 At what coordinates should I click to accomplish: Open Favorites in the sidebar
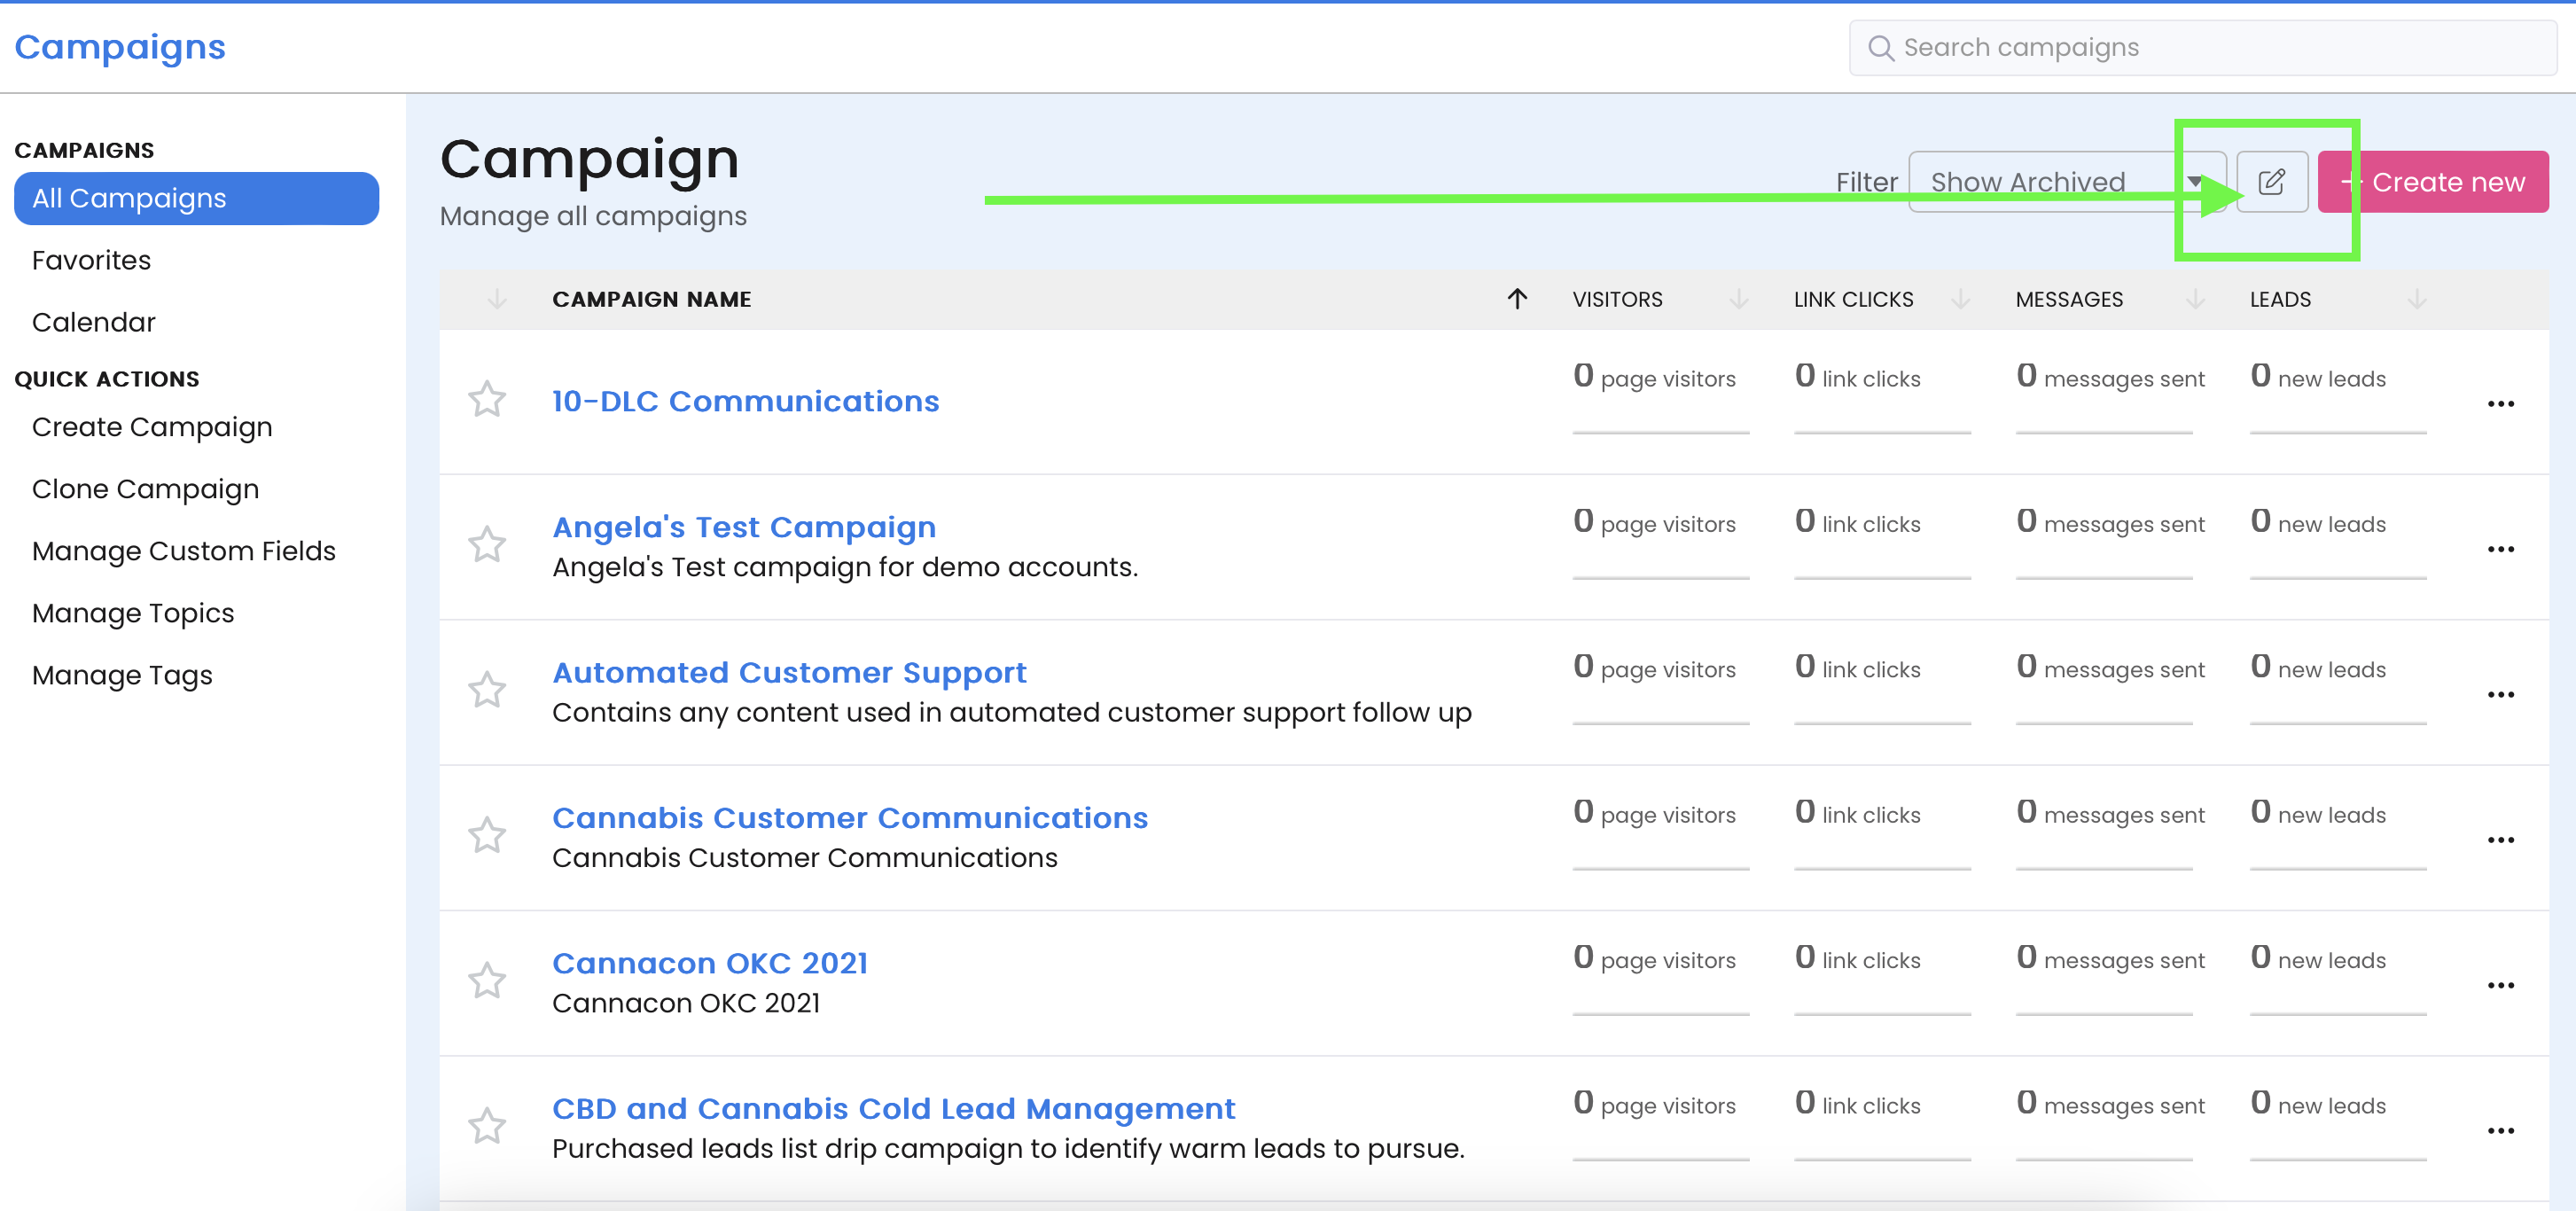point(91,260)
